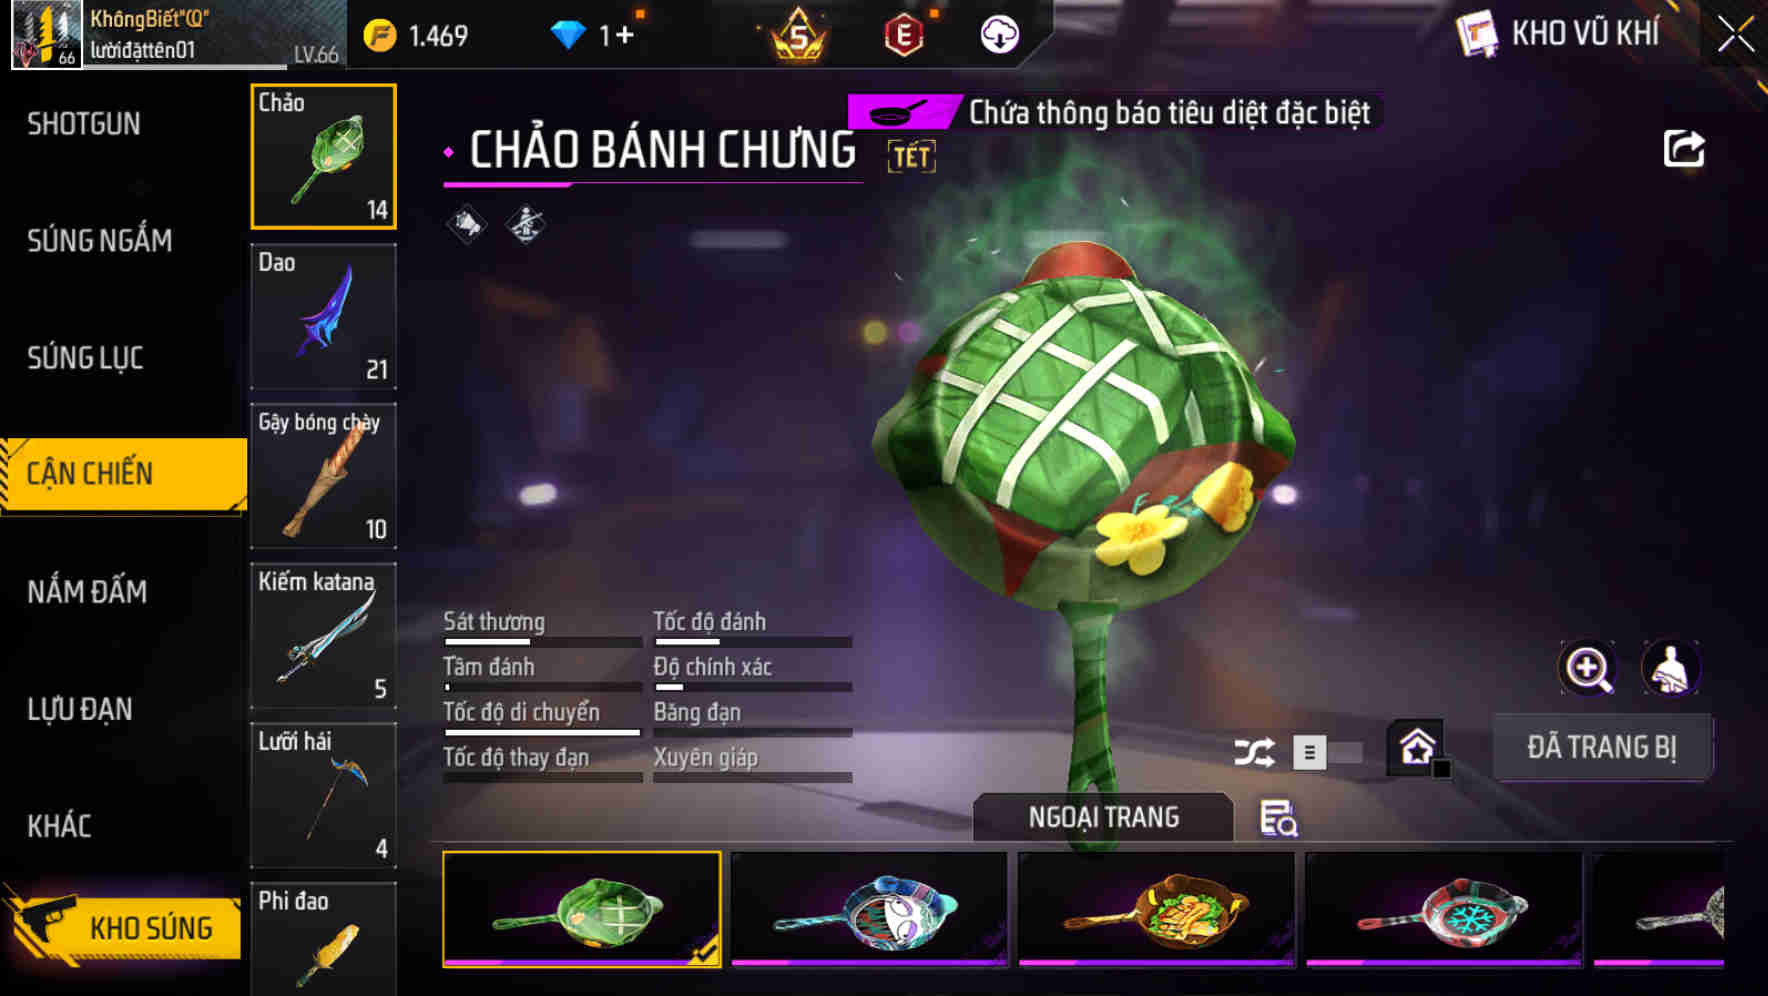Toggle the home star lobby display icon
This screenshot has height=996, width=1768.
tap(1417, 748)
